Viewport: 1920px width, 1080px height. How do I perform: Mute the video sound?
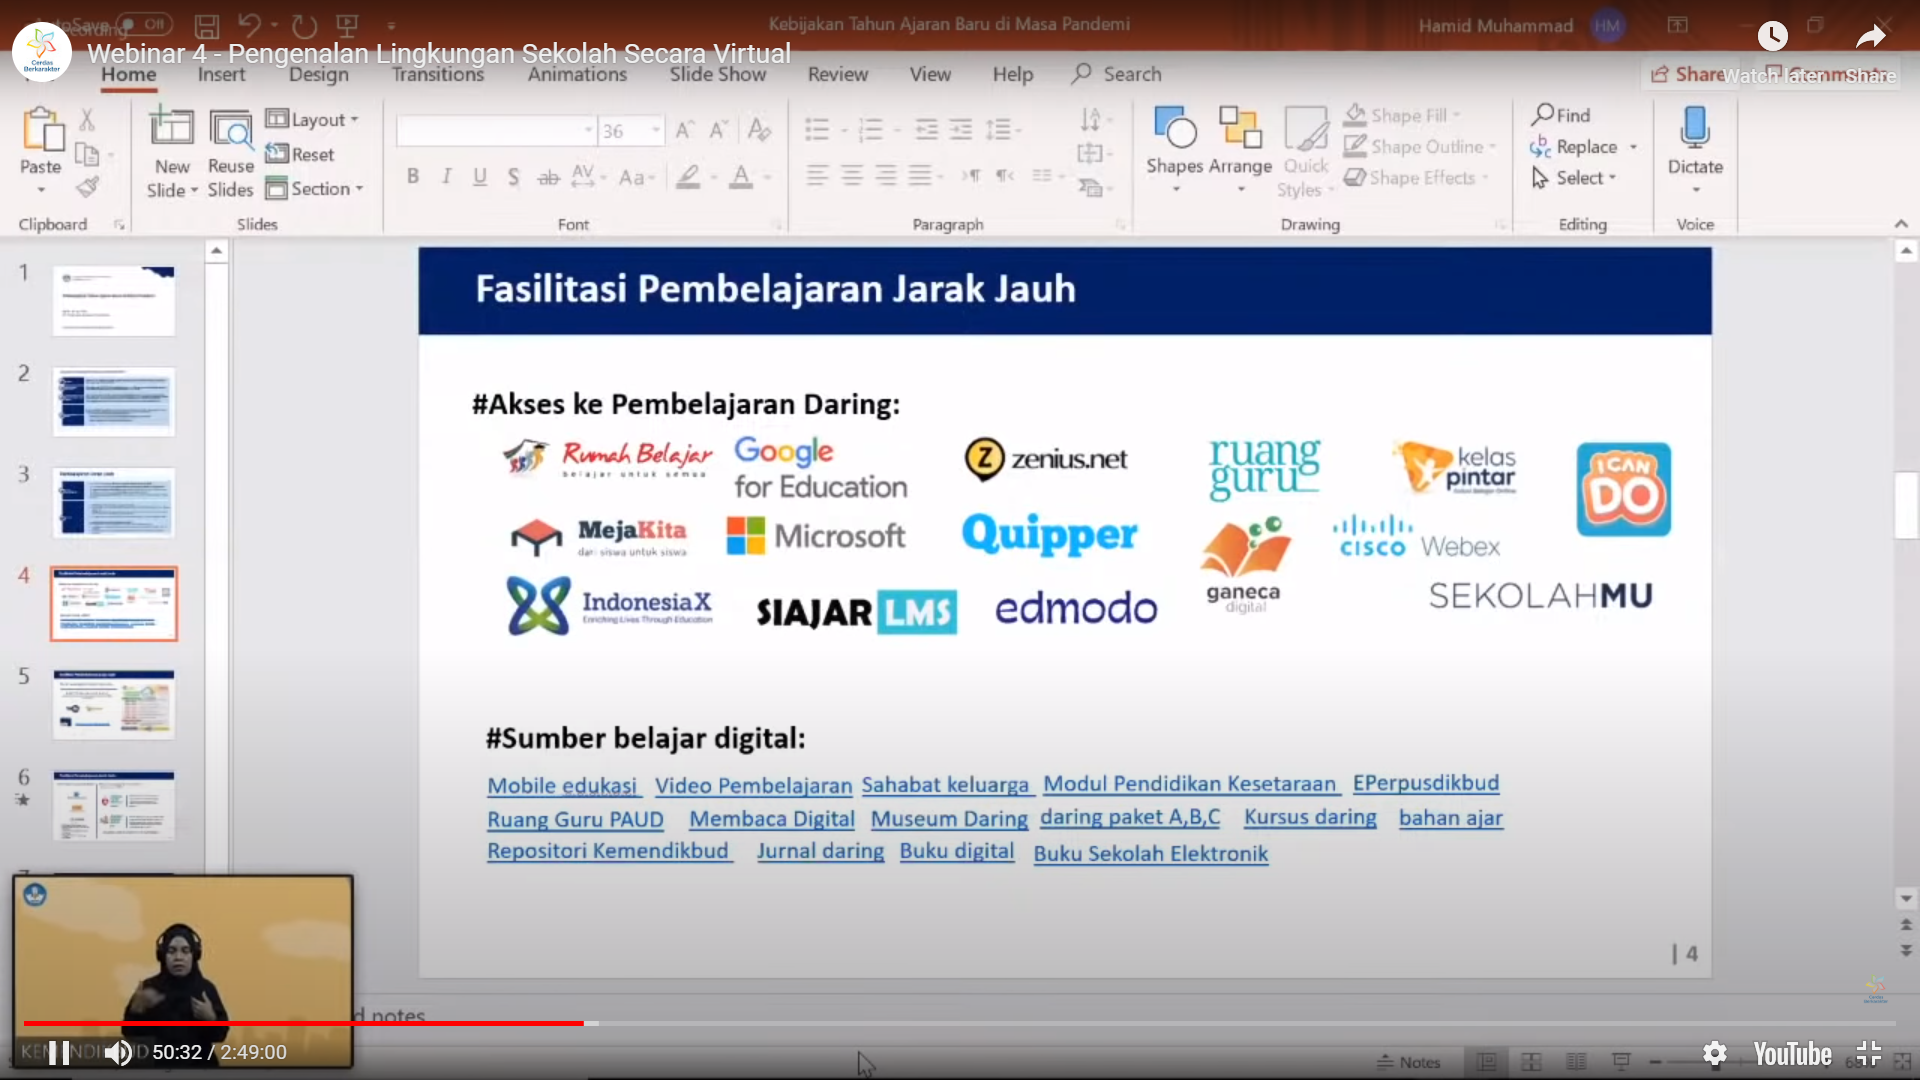coord(118,1053)
